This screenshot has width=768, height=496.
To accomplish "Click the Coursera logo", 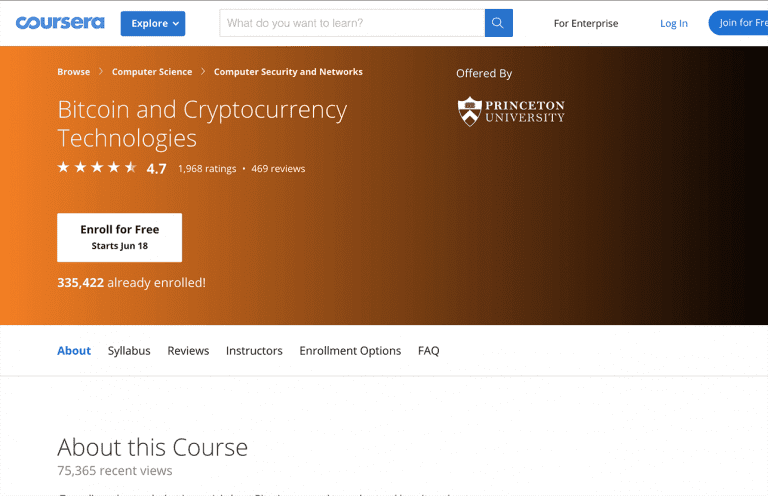I will pyautogui.click(x=60, y=23).
